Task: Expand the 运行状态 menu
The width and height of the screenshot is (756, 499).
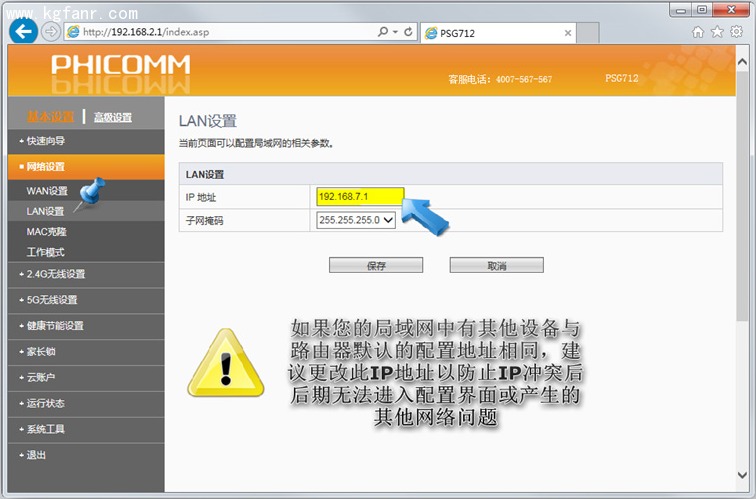Action: click(86, 404)
